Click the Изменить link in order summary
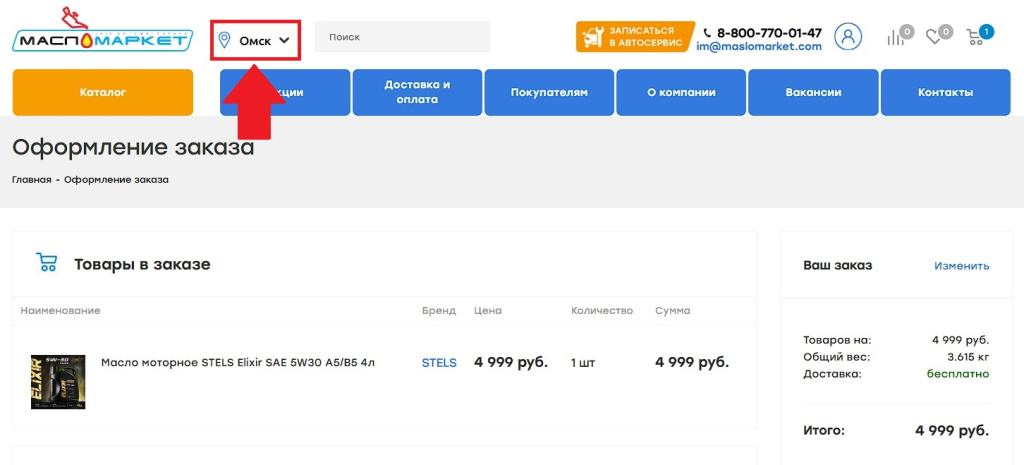Viewport: 1024px width, 465px height. pyautogui.click(x=961, y=266)
